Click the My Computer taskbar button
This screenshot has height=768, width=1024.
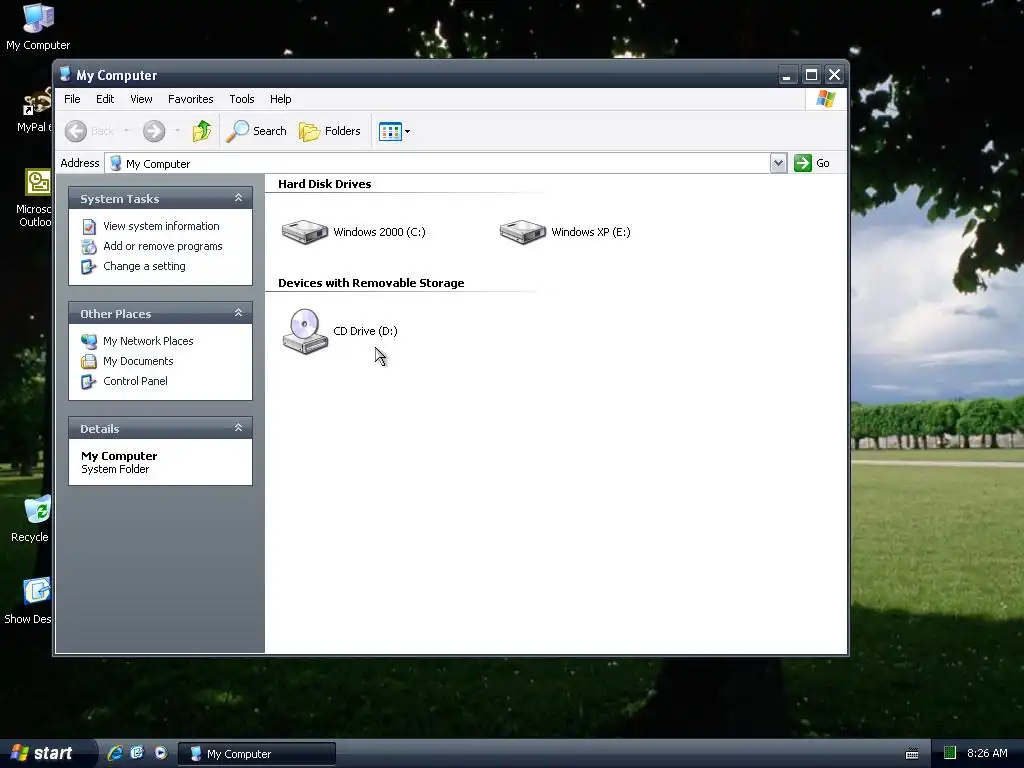click(257, 754)
